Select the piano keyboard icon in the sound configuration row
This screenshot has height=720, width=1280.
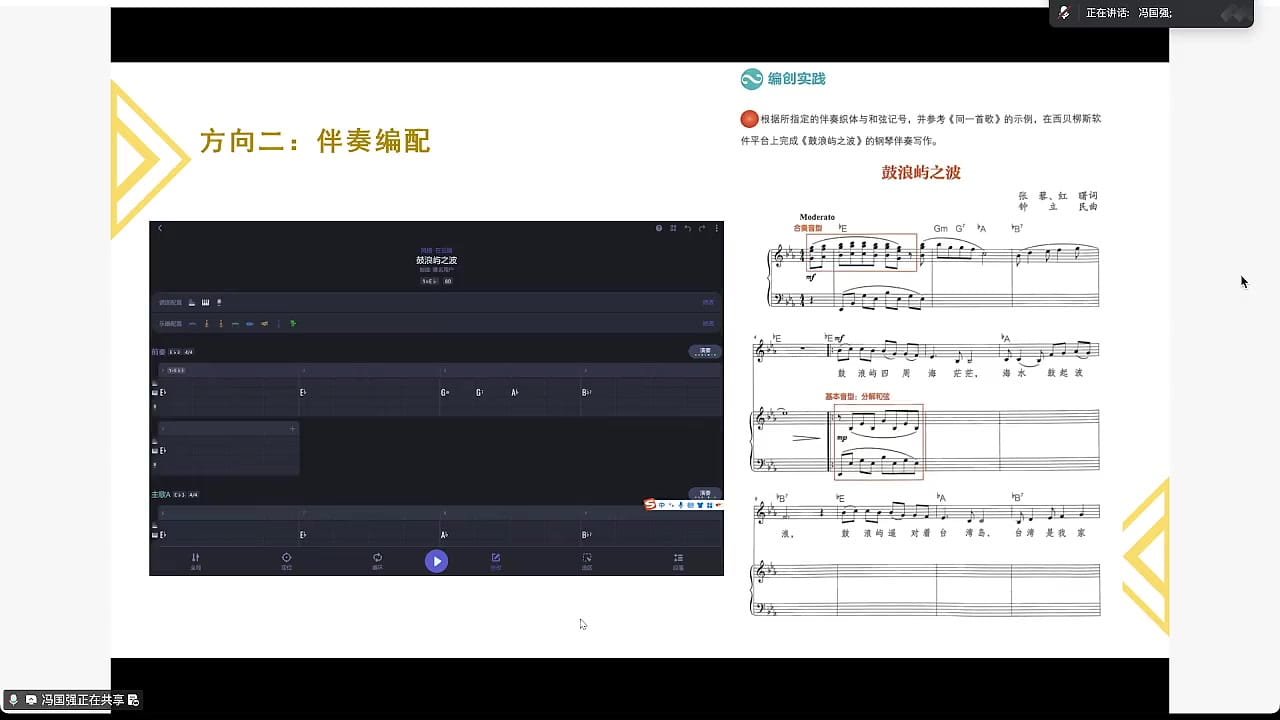pyautogui.click(x=205, y=302)
